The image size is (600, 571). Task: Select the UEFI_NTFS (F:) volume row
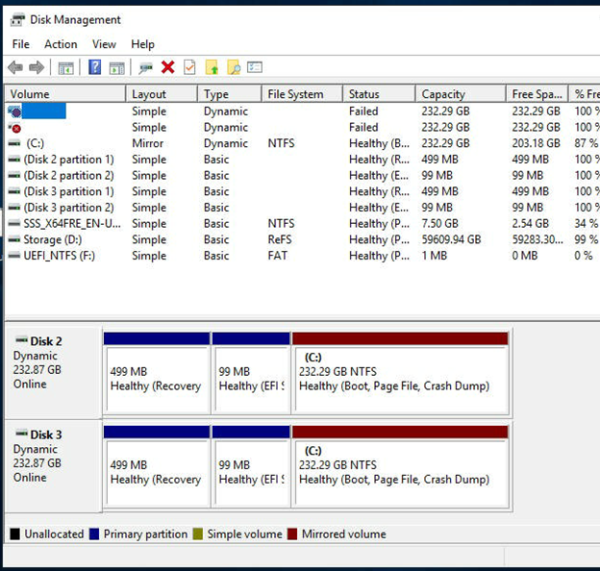60,255
